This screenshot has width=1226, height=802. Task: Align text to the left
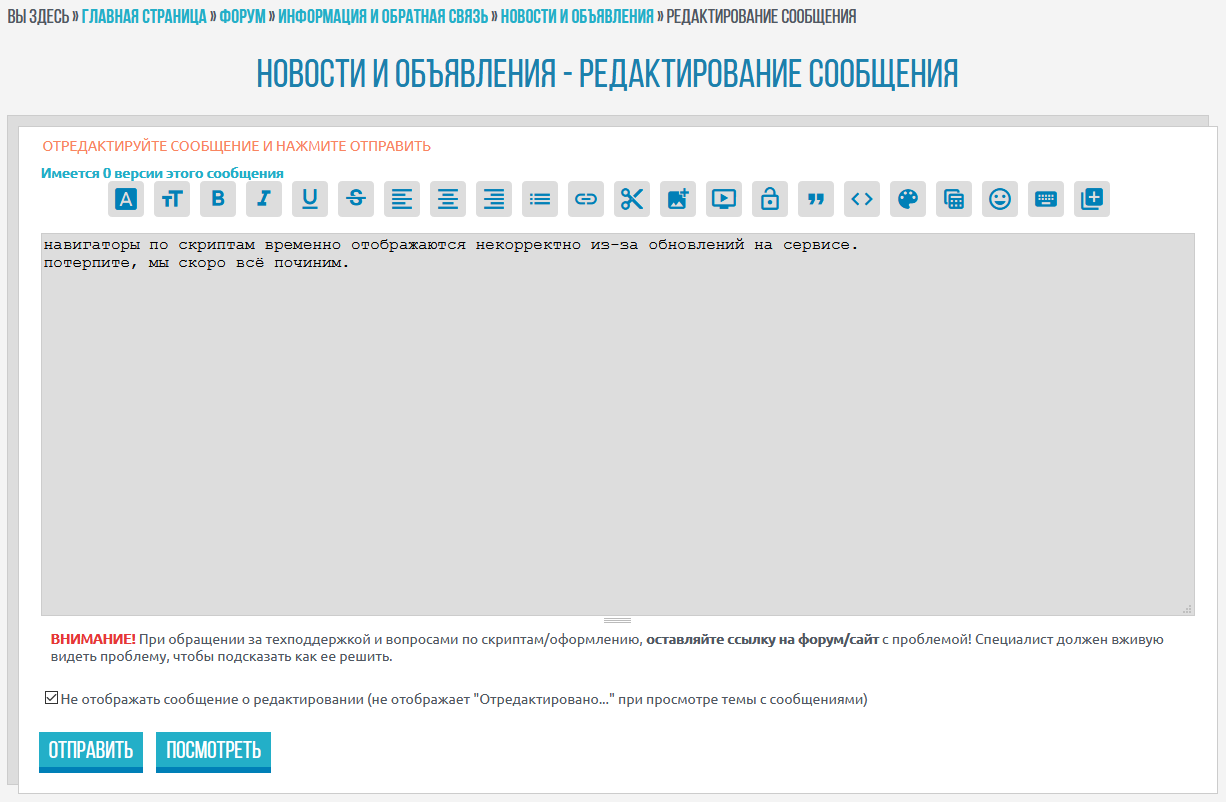click(402, 199)
